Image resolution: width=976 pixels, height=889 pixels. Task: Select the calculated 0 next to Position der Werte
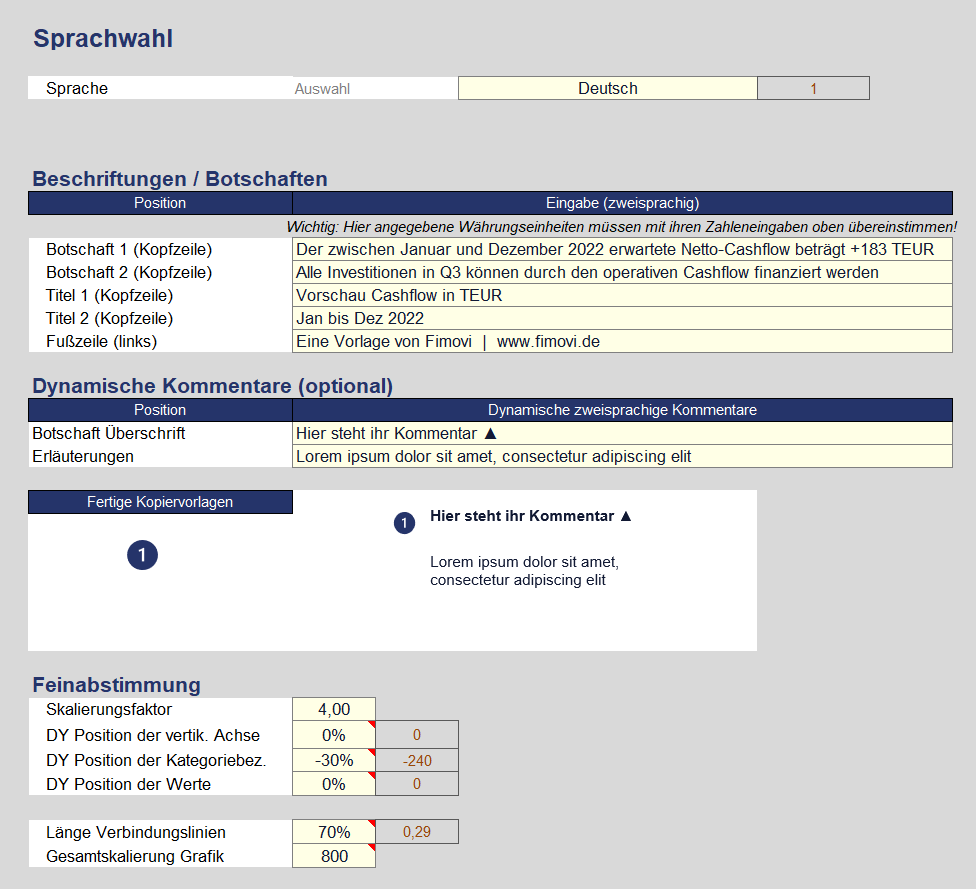(x=417, y=784)
